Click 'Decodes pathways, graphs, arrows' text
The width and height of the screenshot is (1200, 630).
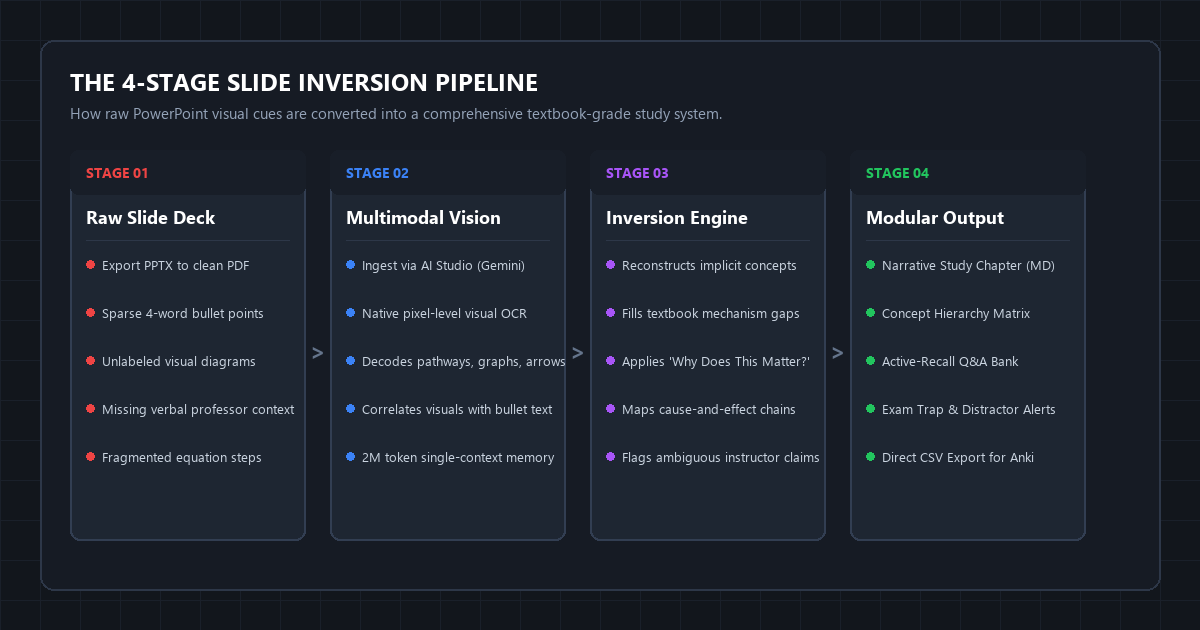point(463,362)
